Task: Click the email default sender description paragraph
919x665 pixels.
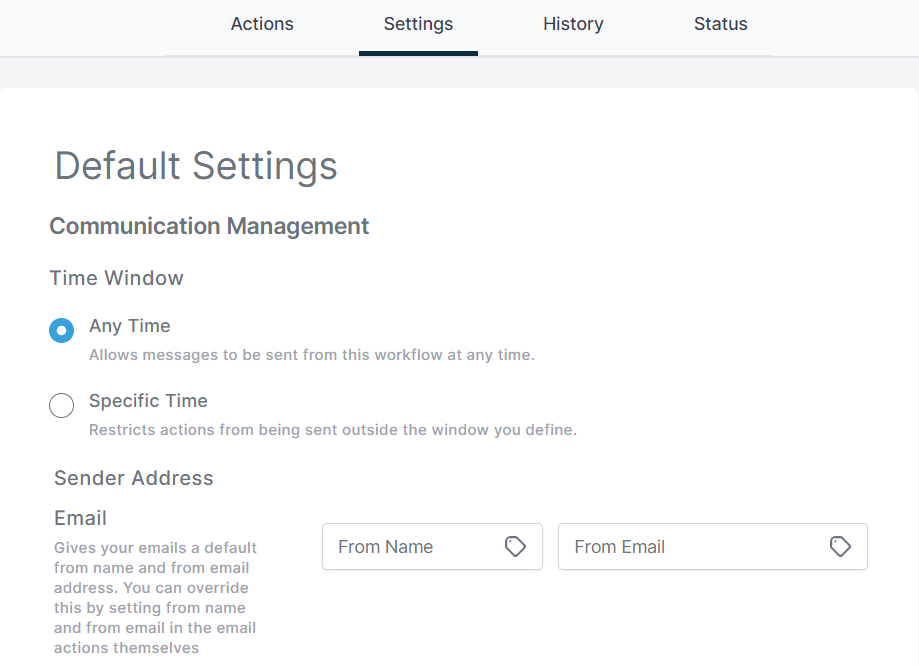Action: click(155, 598)
